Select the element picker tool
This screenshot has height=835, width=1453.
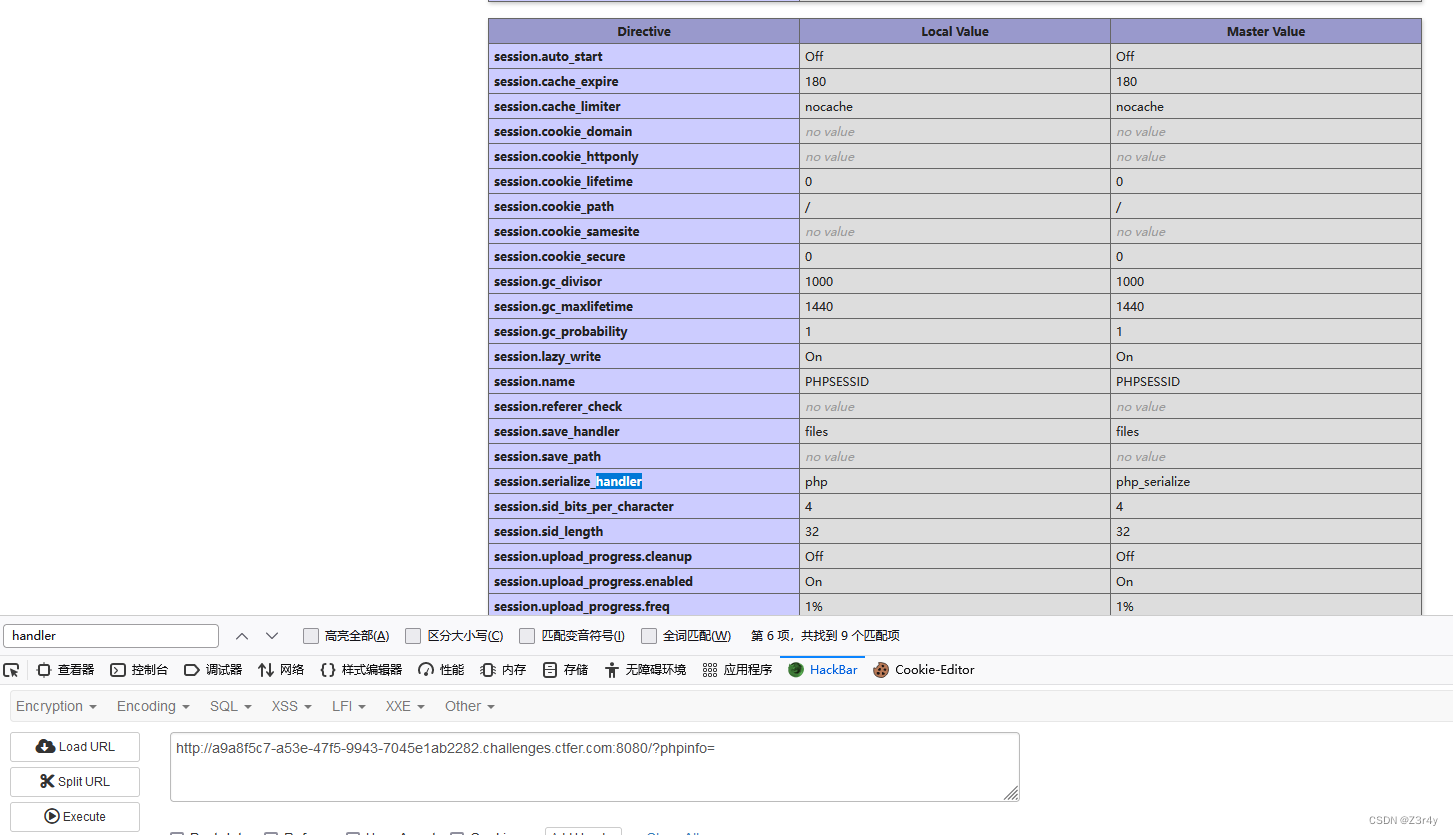[11, 669]
